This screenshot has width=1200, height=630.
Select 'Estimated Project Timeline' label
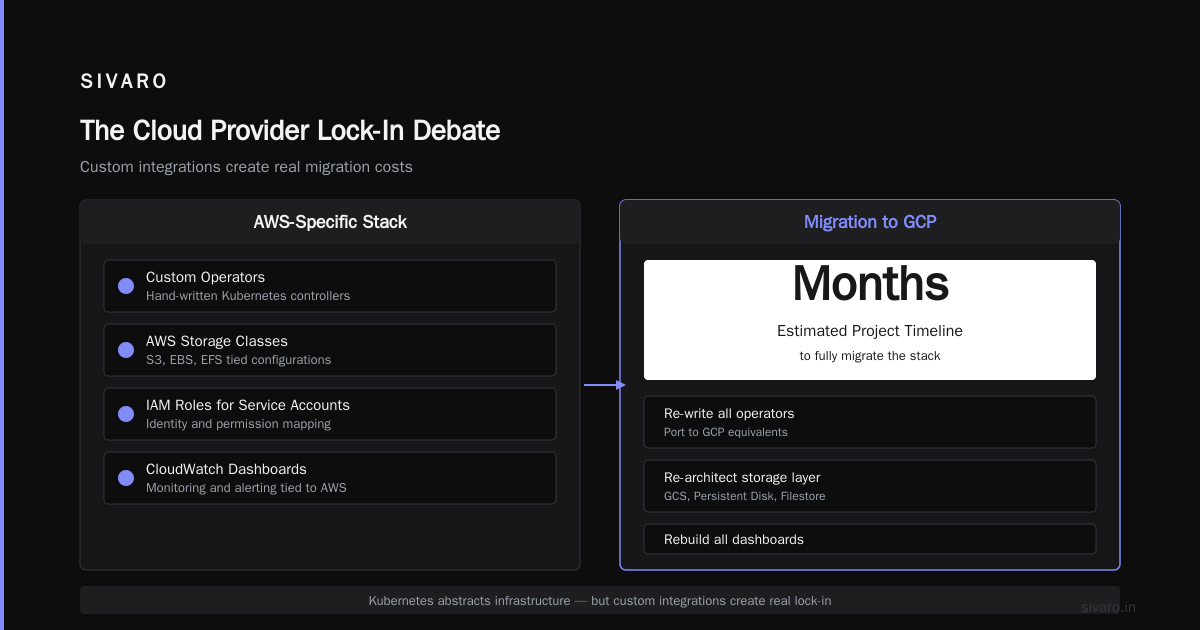click(x=870, y=331)
